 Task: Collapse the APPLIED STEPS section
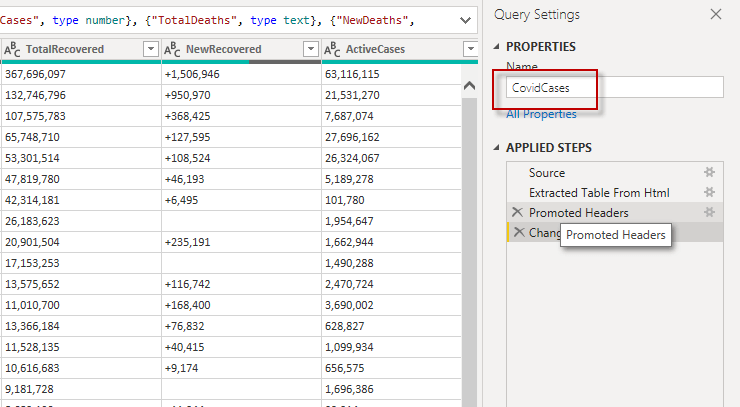[496, 148]
